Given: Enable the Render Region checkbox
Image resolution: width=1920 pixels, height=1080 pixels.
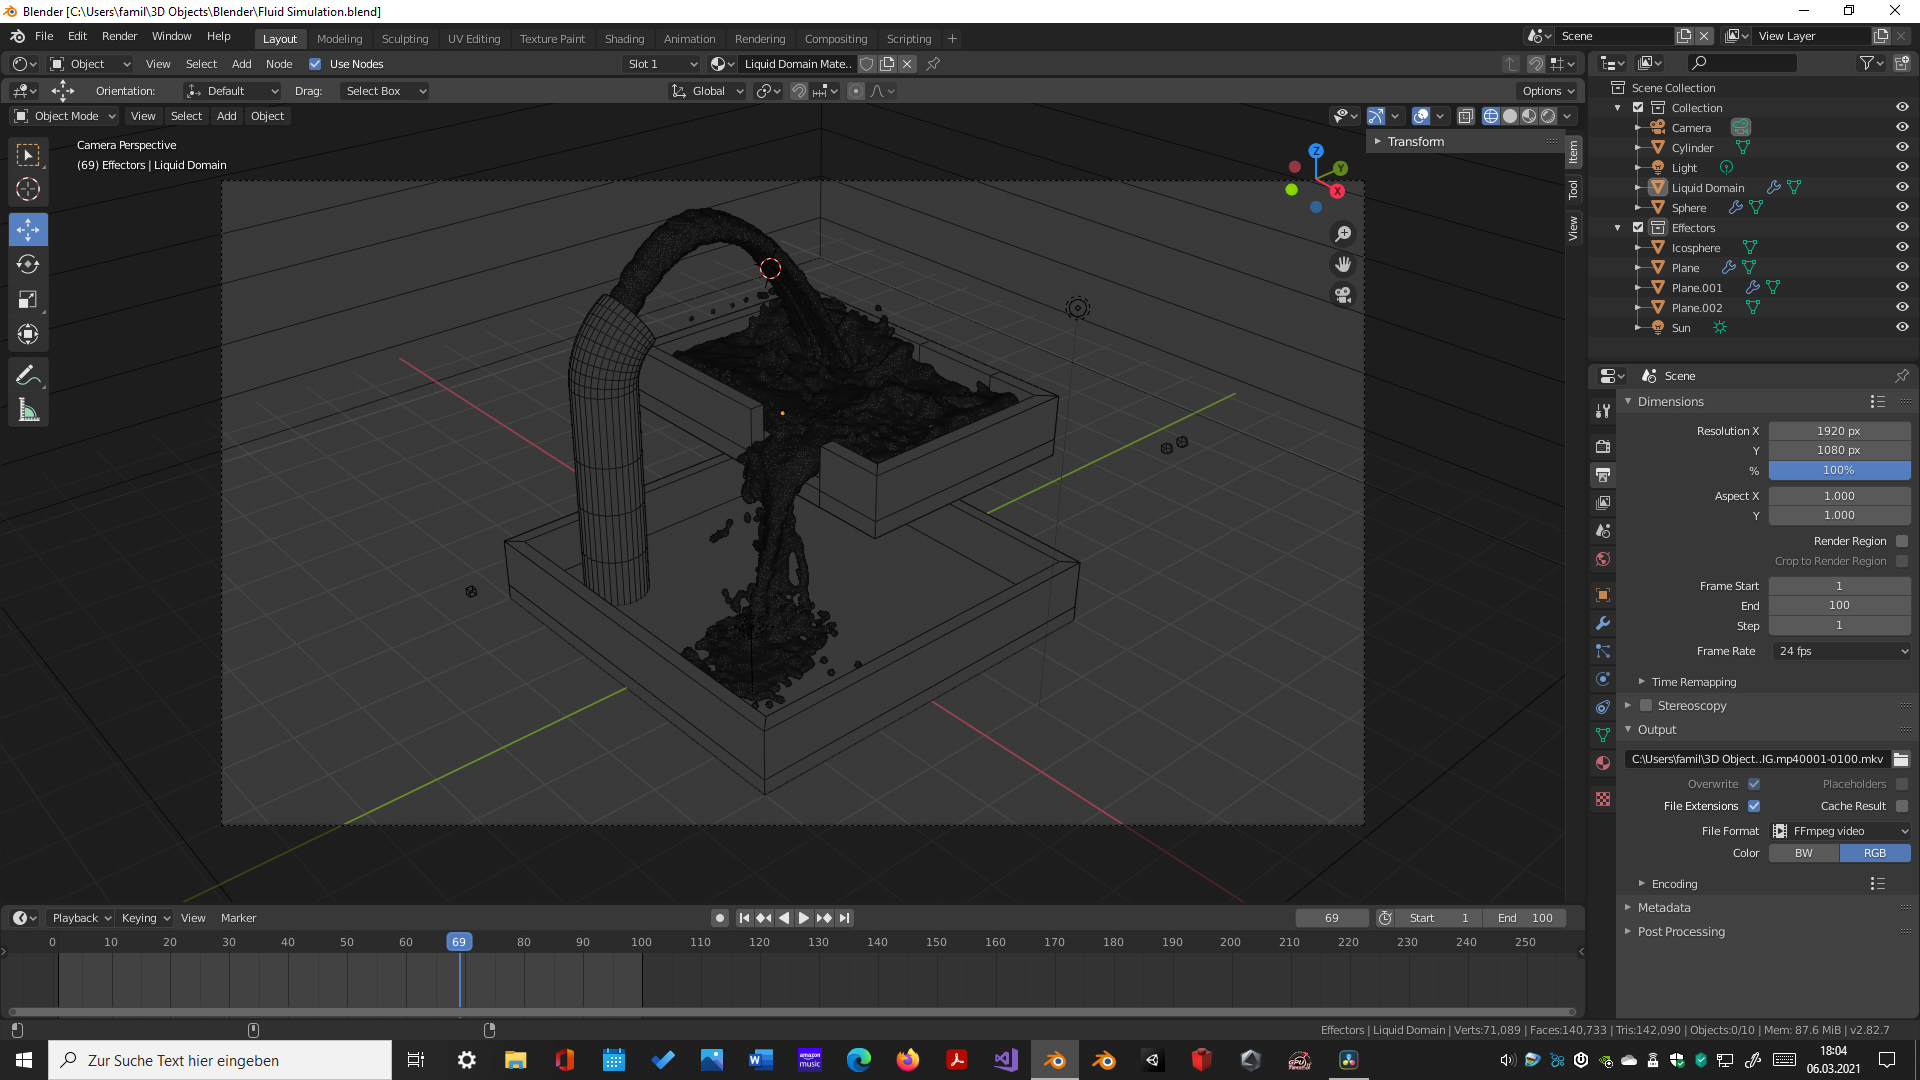Looking at the screenshot, I should pyautogui.click(x=1902, y=541).
